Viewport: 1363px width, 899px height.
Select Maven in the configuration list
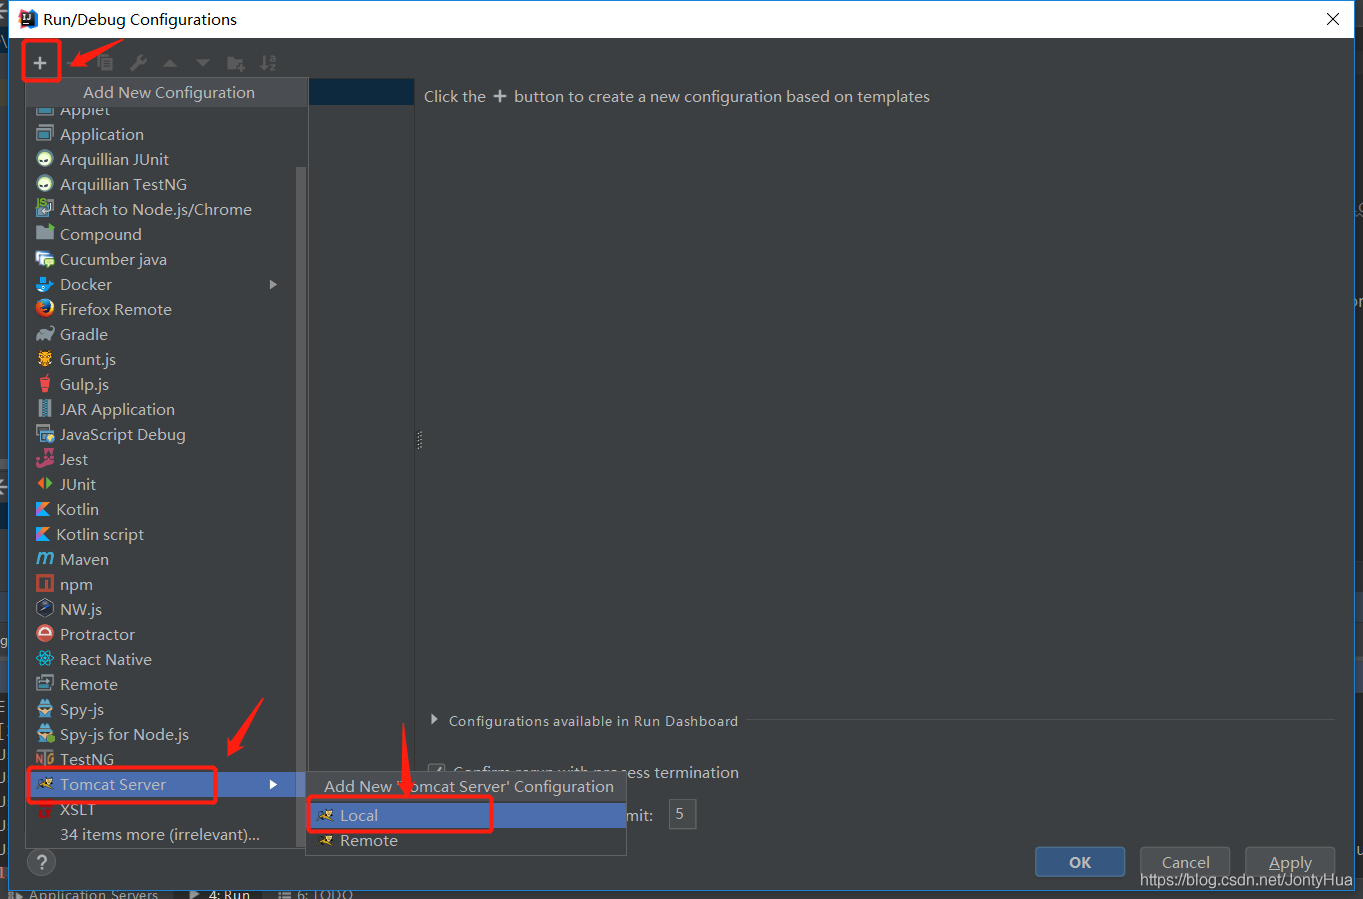point(84,558)
